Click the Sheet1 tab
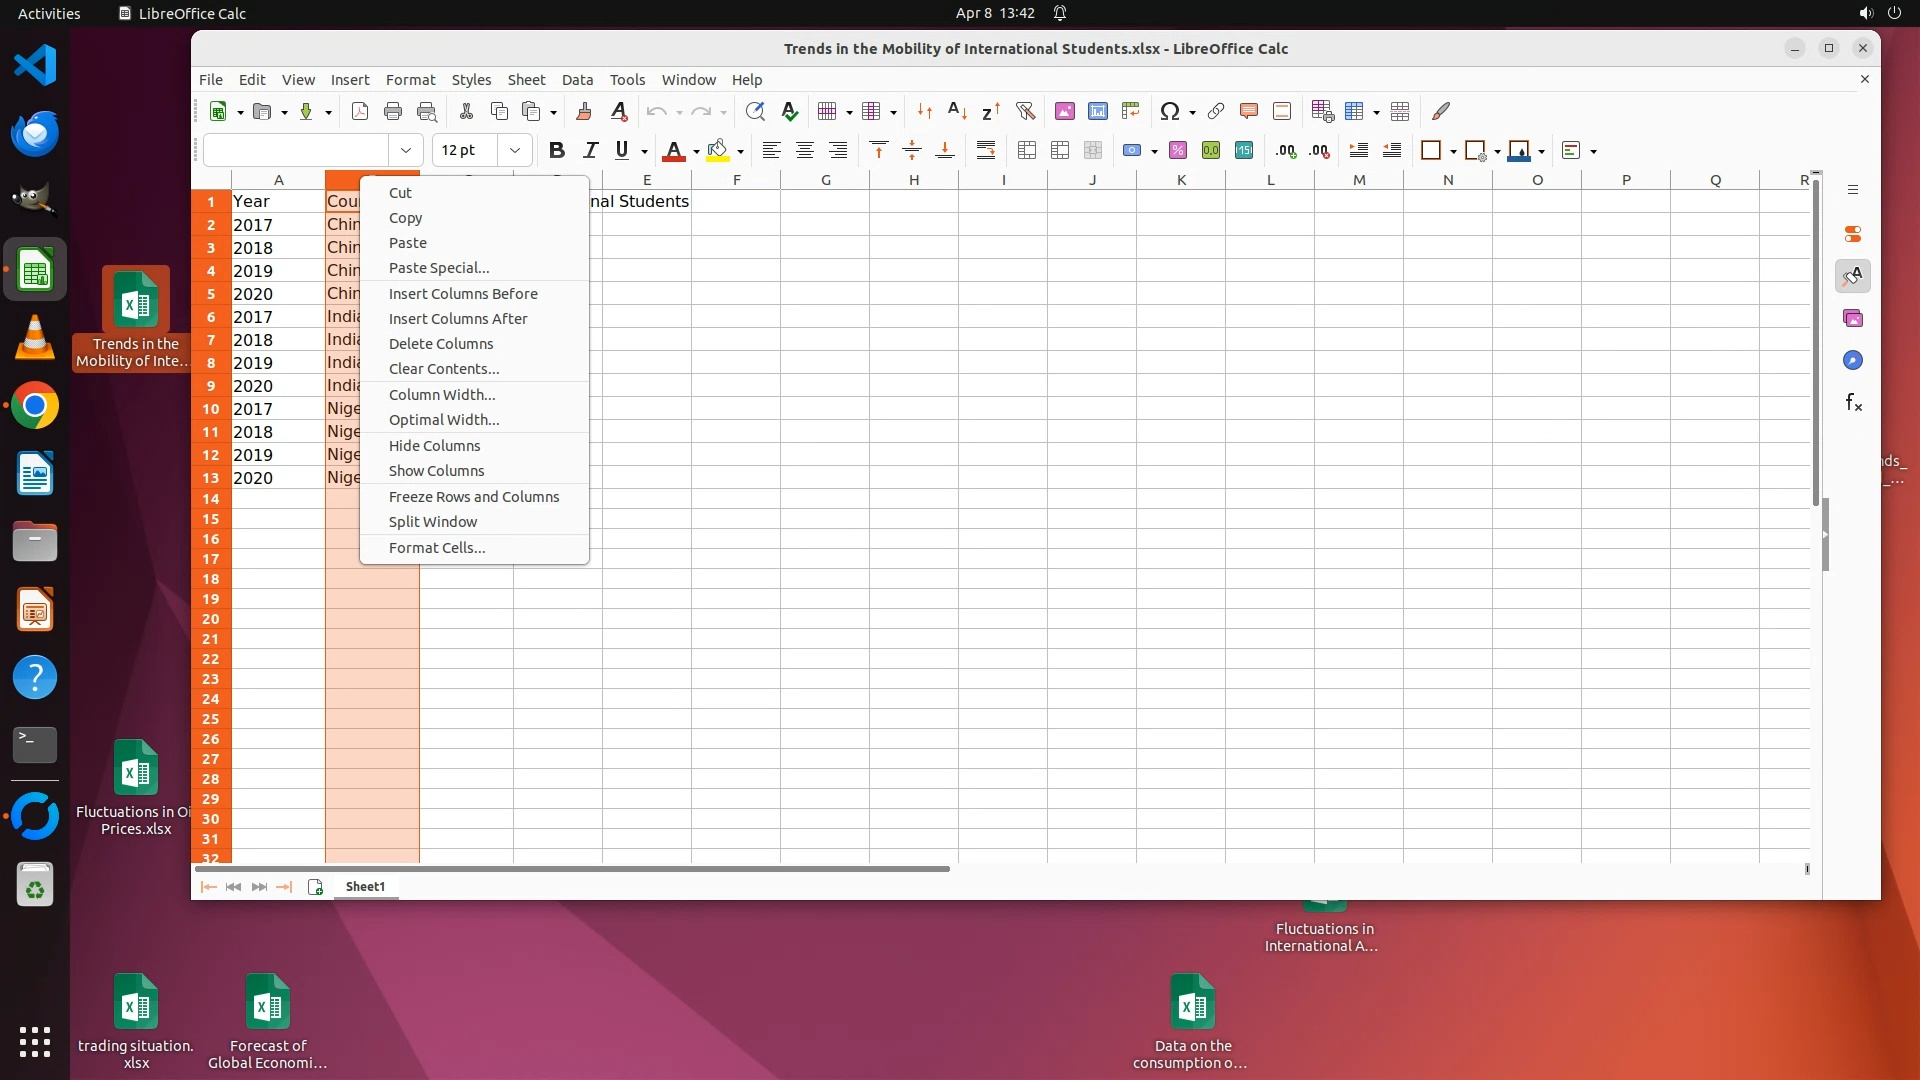 click(365, 887)
